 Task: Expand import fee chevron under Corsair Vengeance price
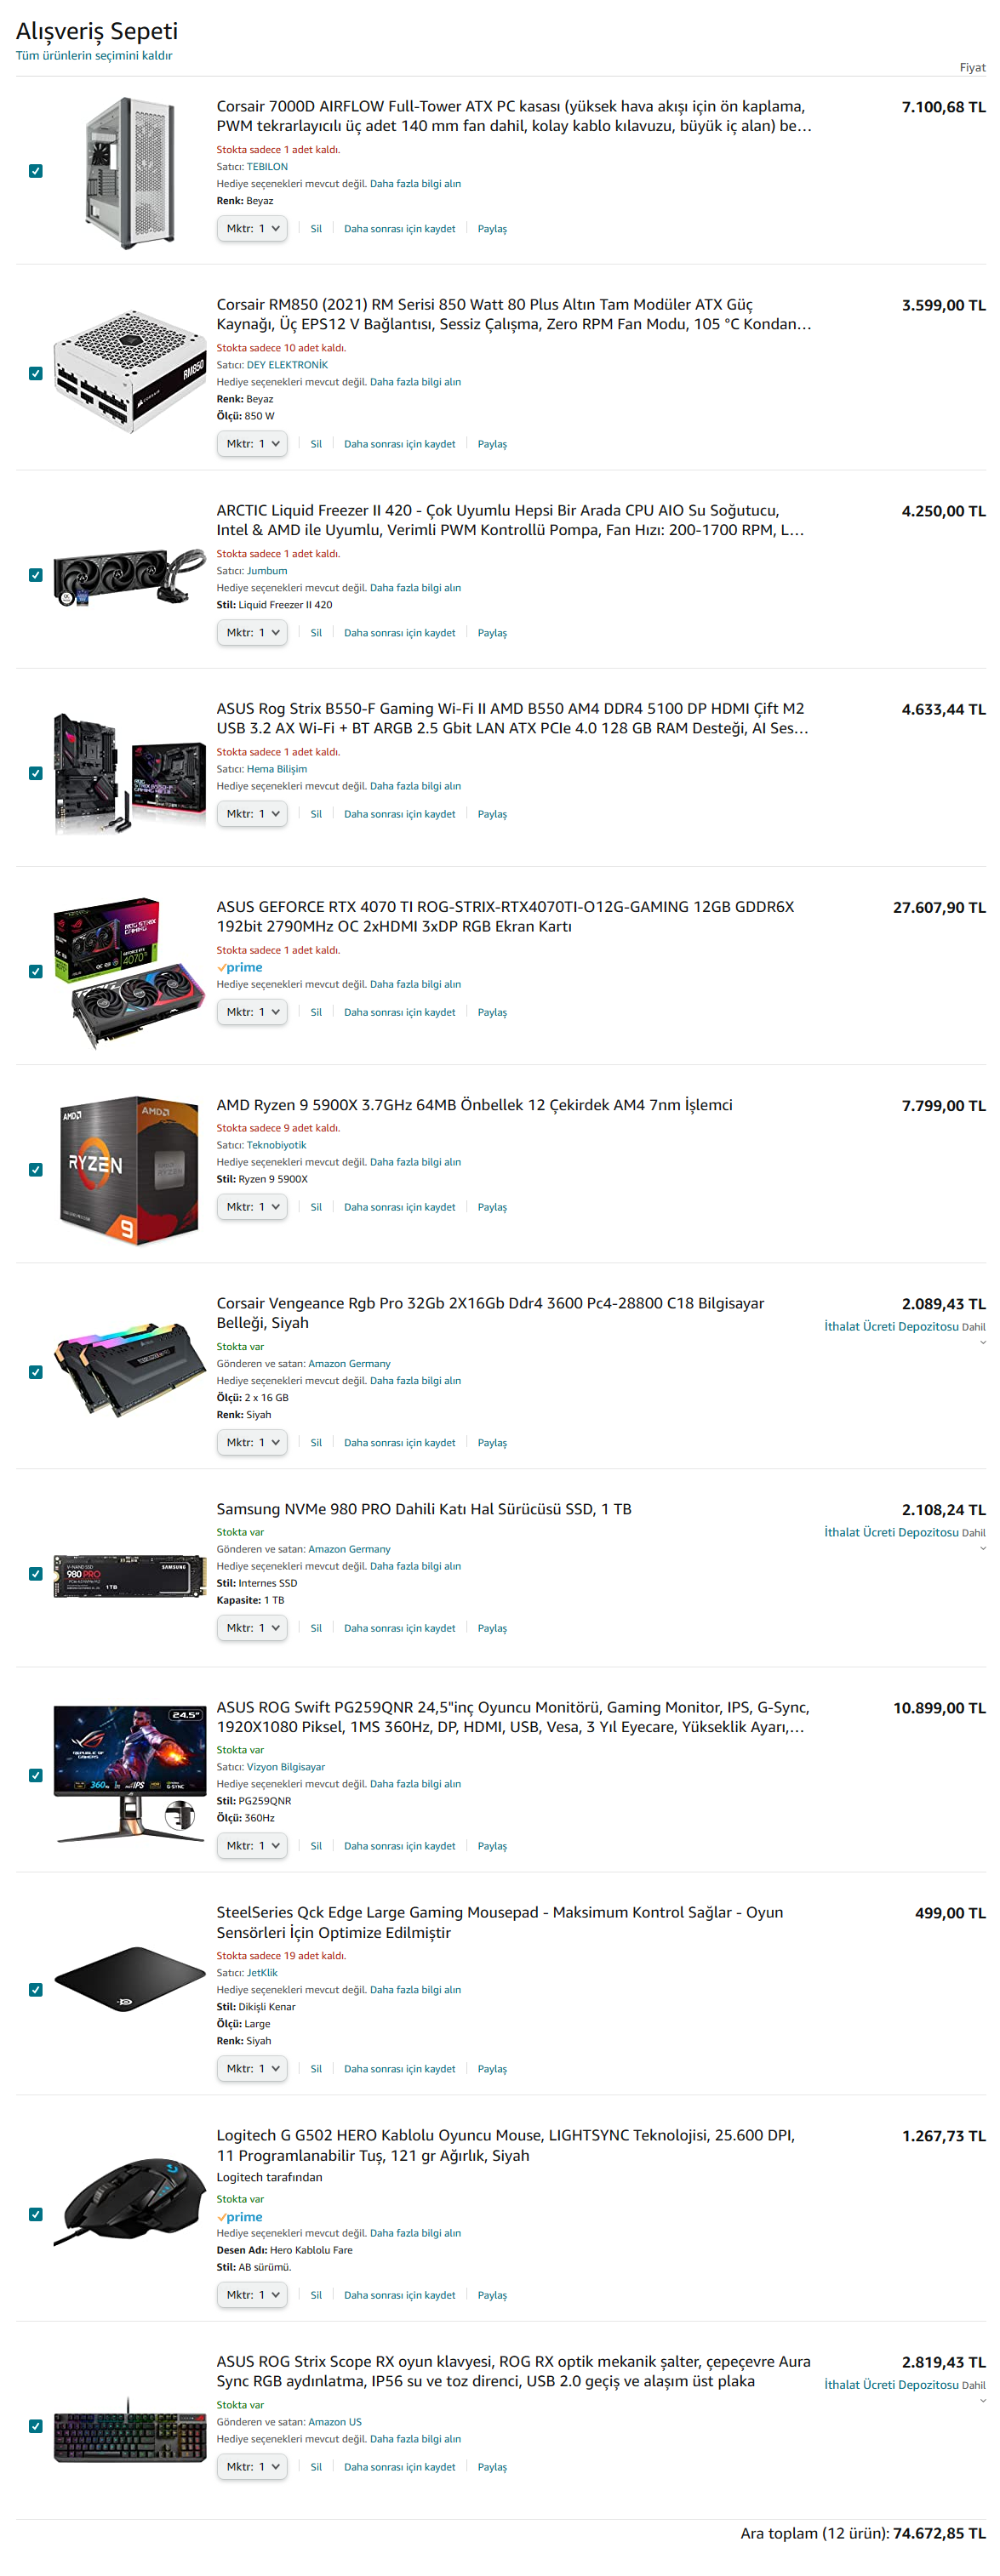(x=982, y=1342)
